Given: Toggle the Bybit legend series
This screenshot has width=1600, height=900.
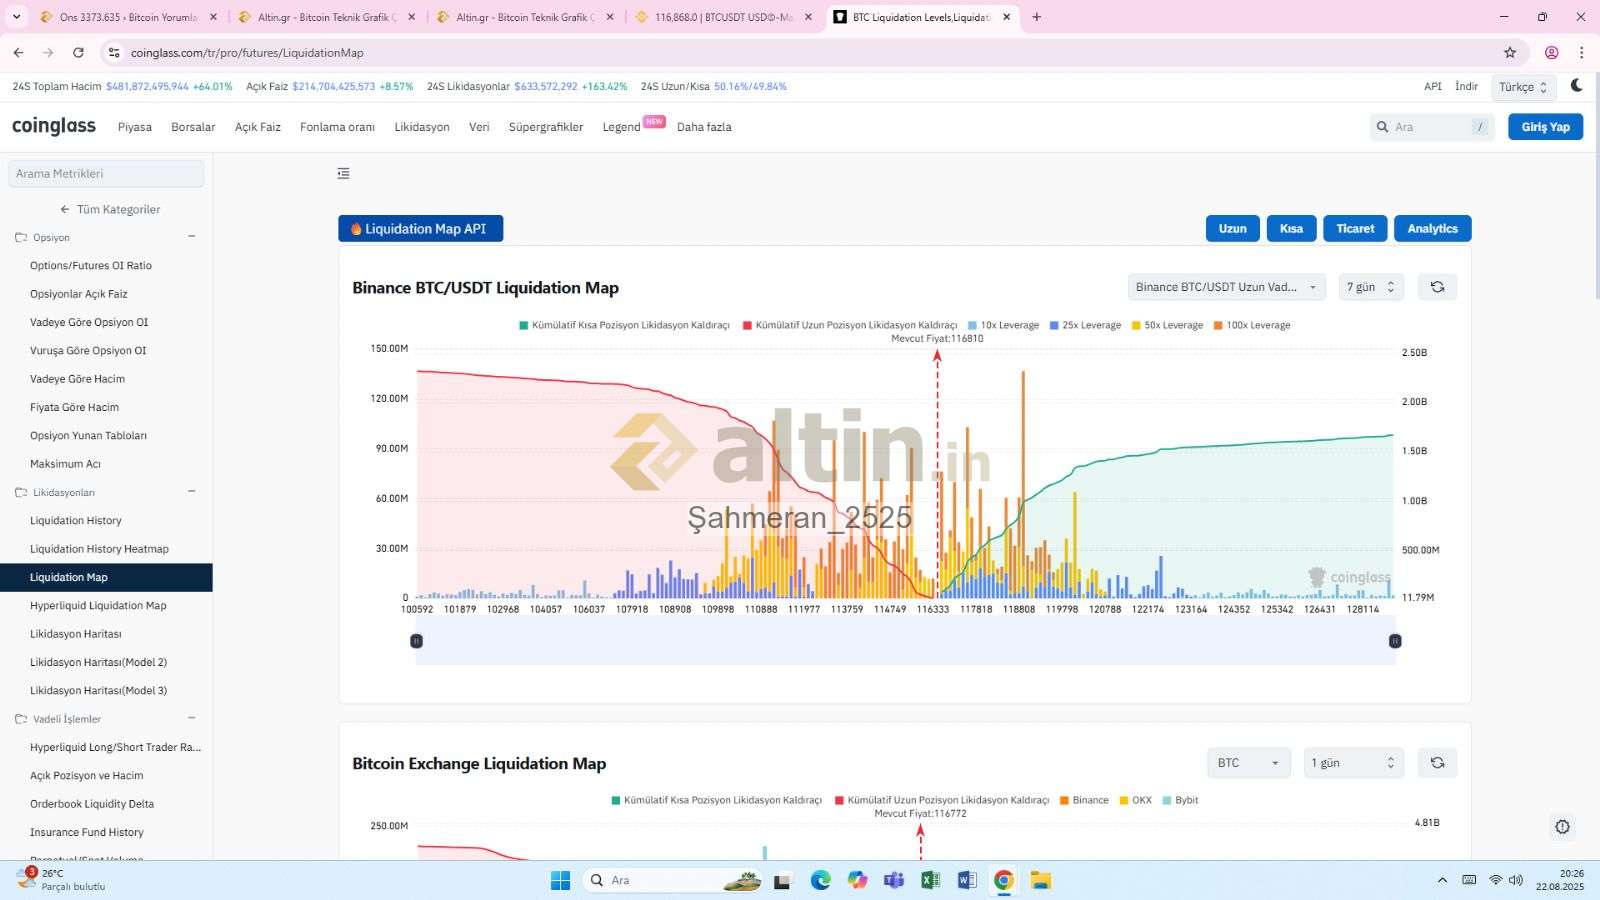Looking at the screenshot, I should (x=1180, y=800).
